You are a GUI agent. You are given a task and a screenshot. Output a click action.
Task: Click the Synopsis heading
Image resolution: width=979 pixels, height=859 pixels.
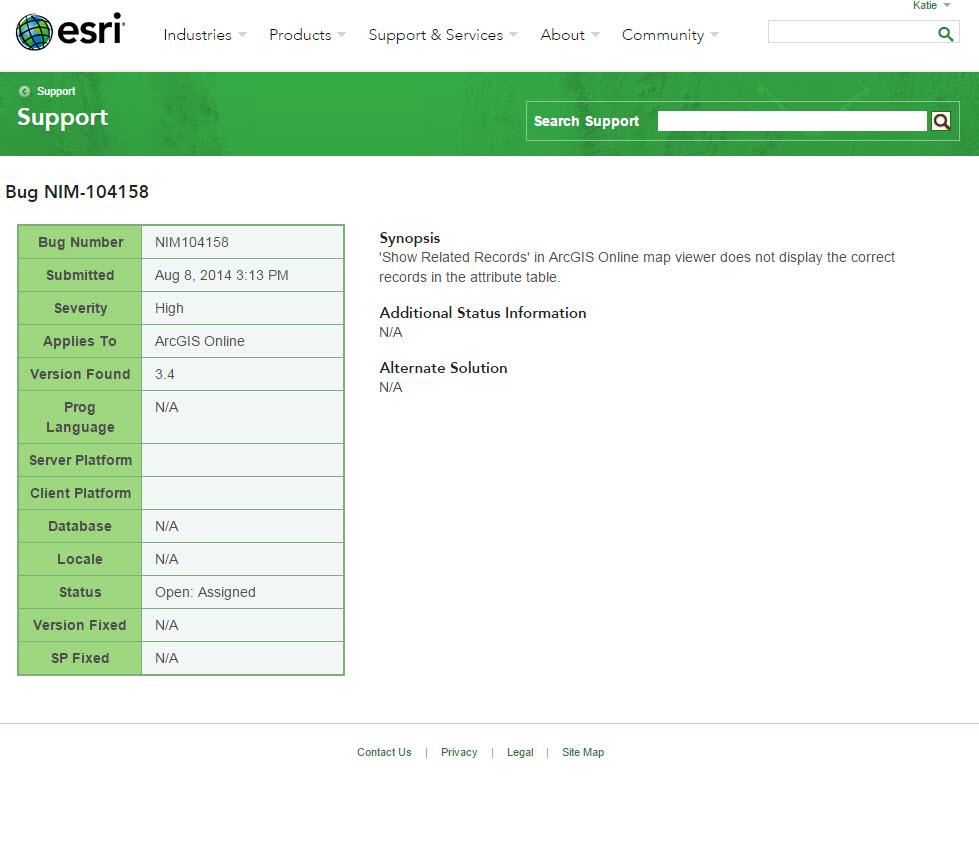[x=410, y=238]
